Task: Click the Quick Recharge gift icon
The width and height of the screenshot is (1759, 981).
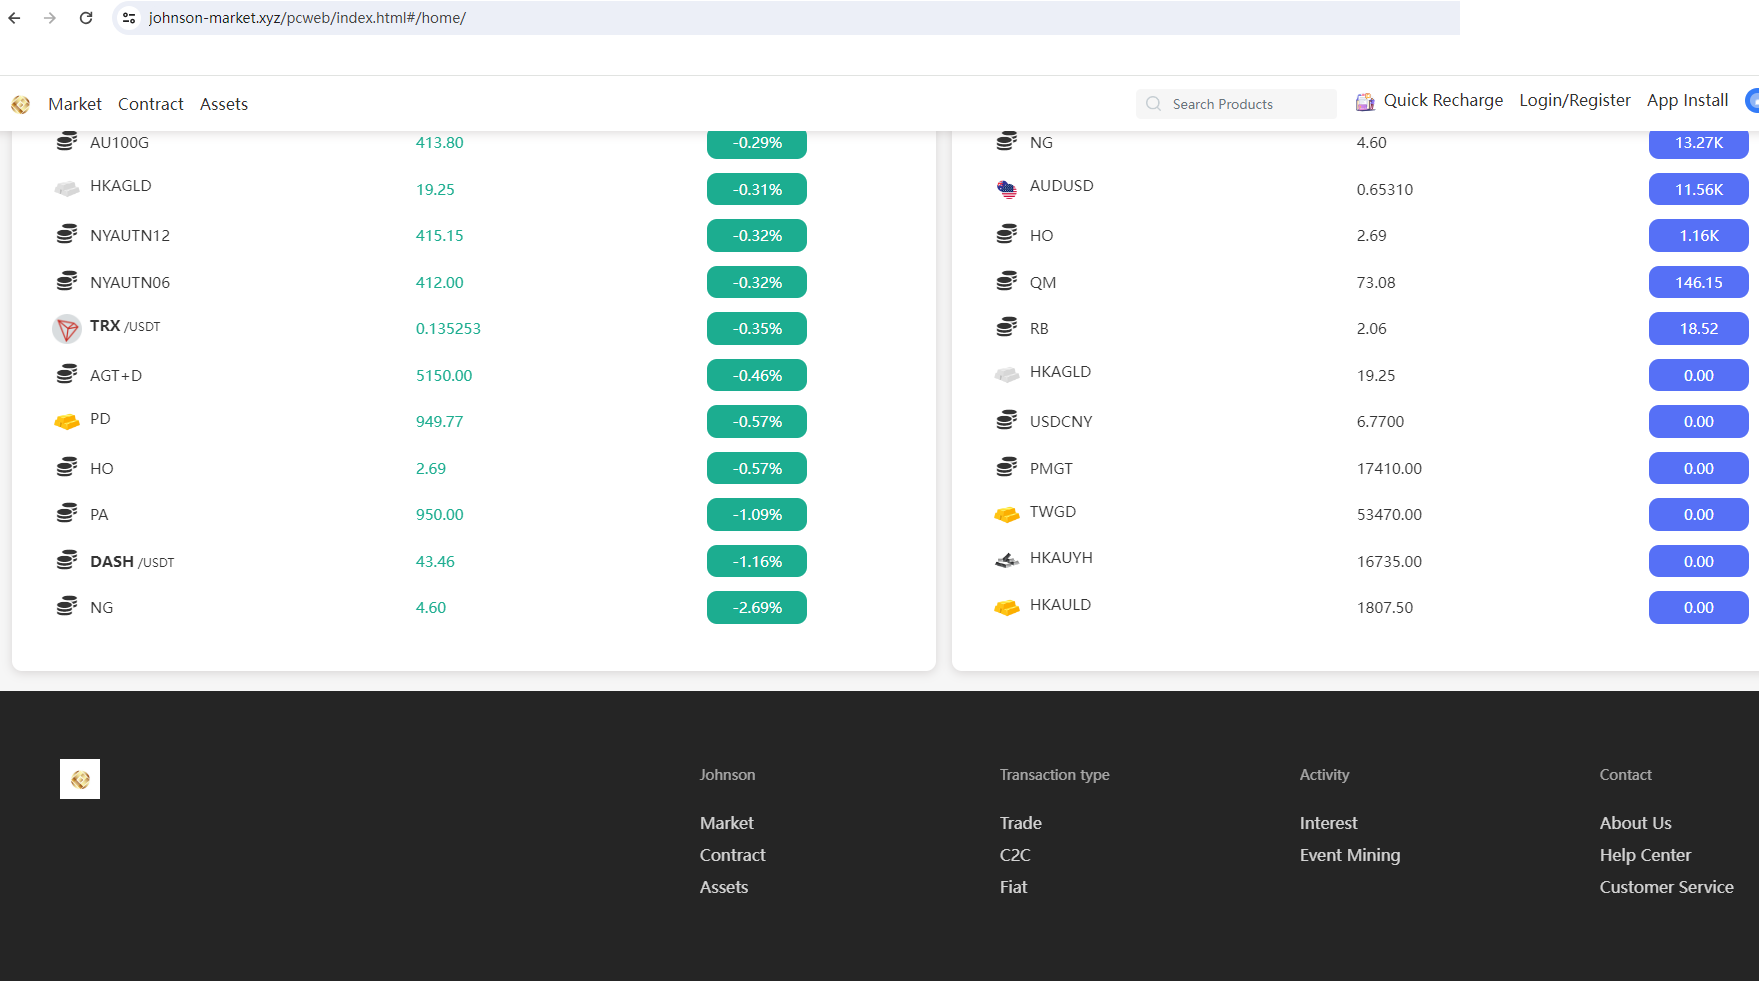Action: (1365, 102)
